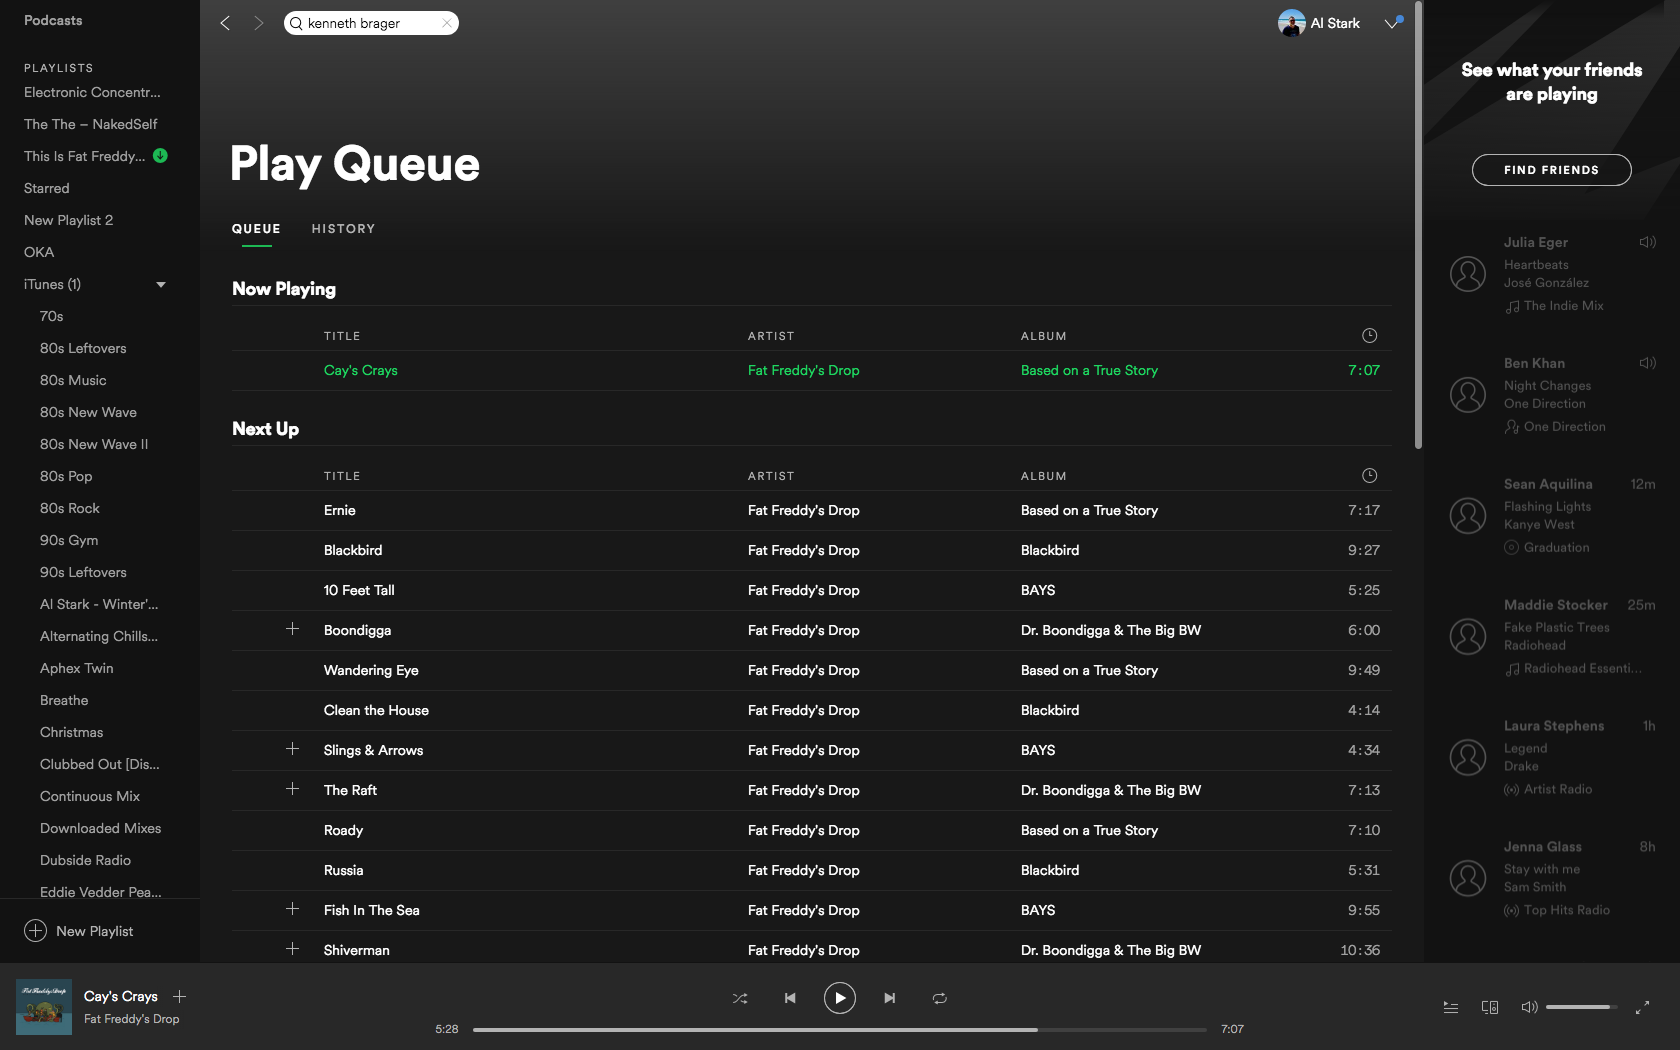
Task: Create a New Playlist
Action: (x=79, y=931)
